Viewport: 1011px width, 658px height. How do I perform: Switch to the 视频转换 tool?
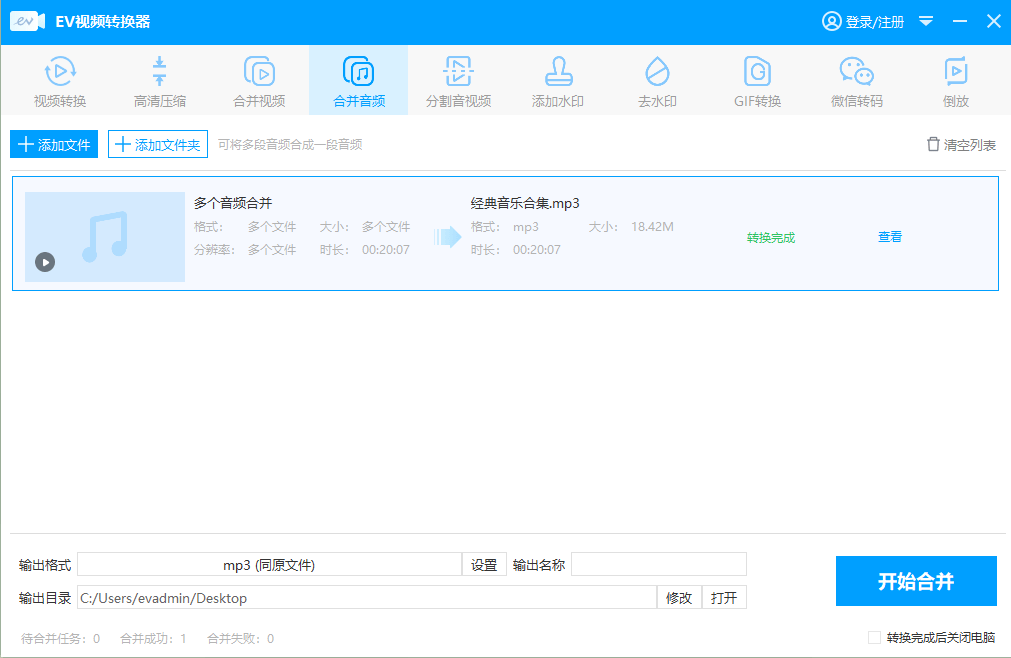59,80
